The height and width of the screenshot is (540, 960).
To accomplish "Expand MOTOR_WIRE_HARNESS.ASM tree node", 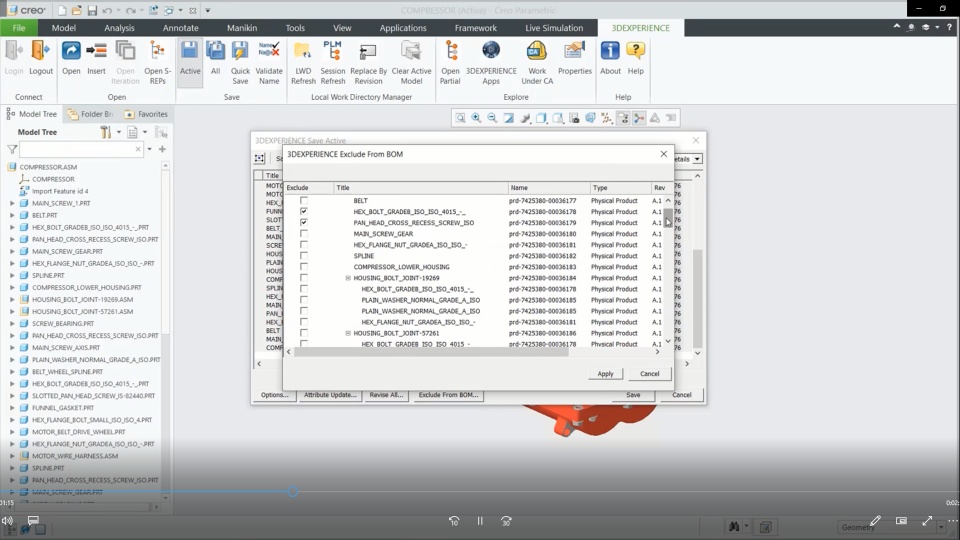I will tap(12, 456).
